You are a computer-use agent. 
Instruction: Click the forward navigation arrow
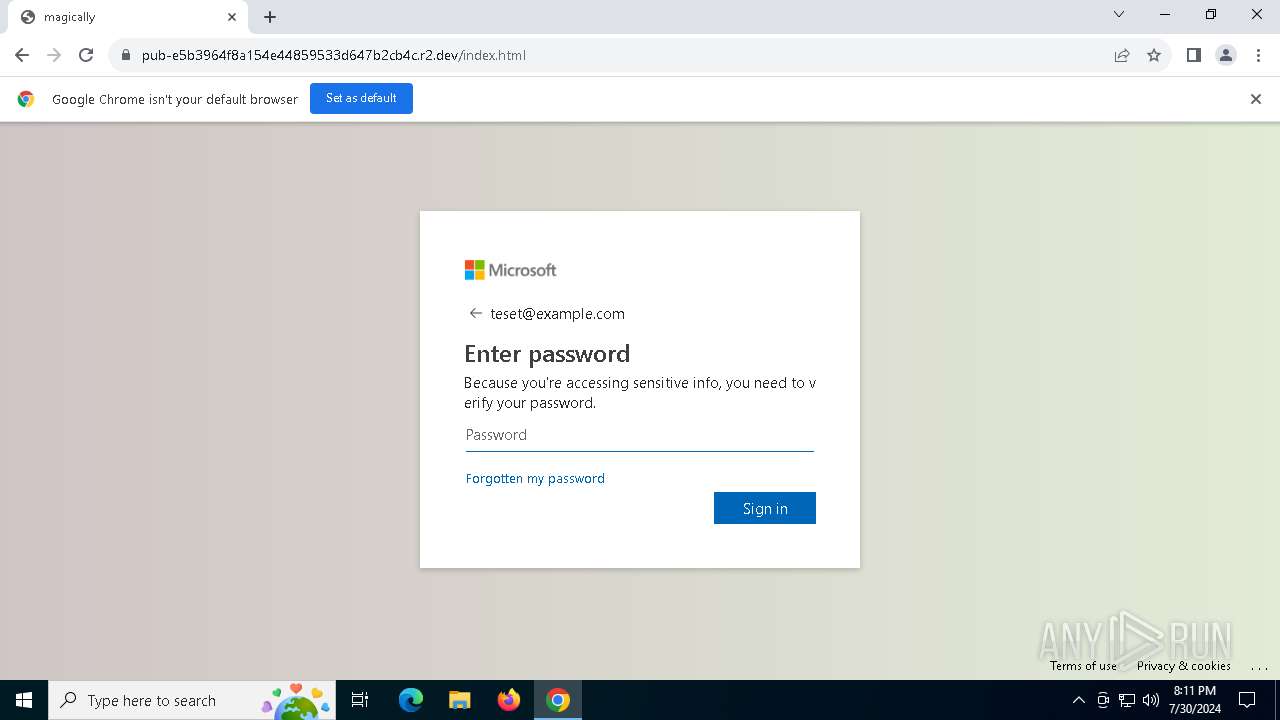pos(54,55)
